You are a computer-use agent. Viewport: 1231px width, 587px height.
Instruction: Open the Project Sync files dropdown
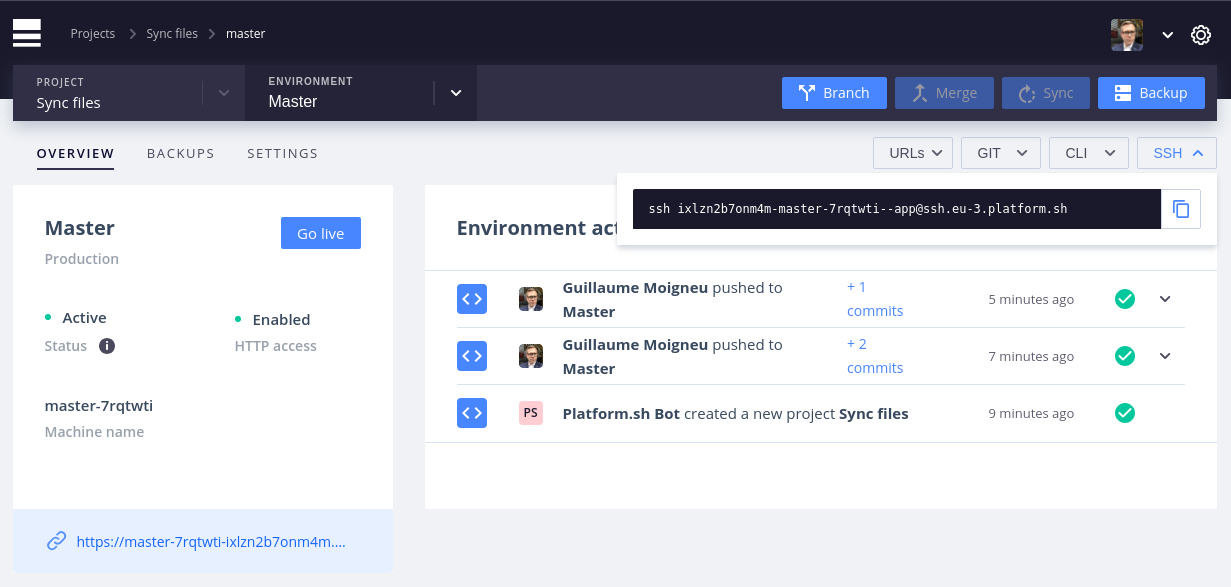click(224, 93)
